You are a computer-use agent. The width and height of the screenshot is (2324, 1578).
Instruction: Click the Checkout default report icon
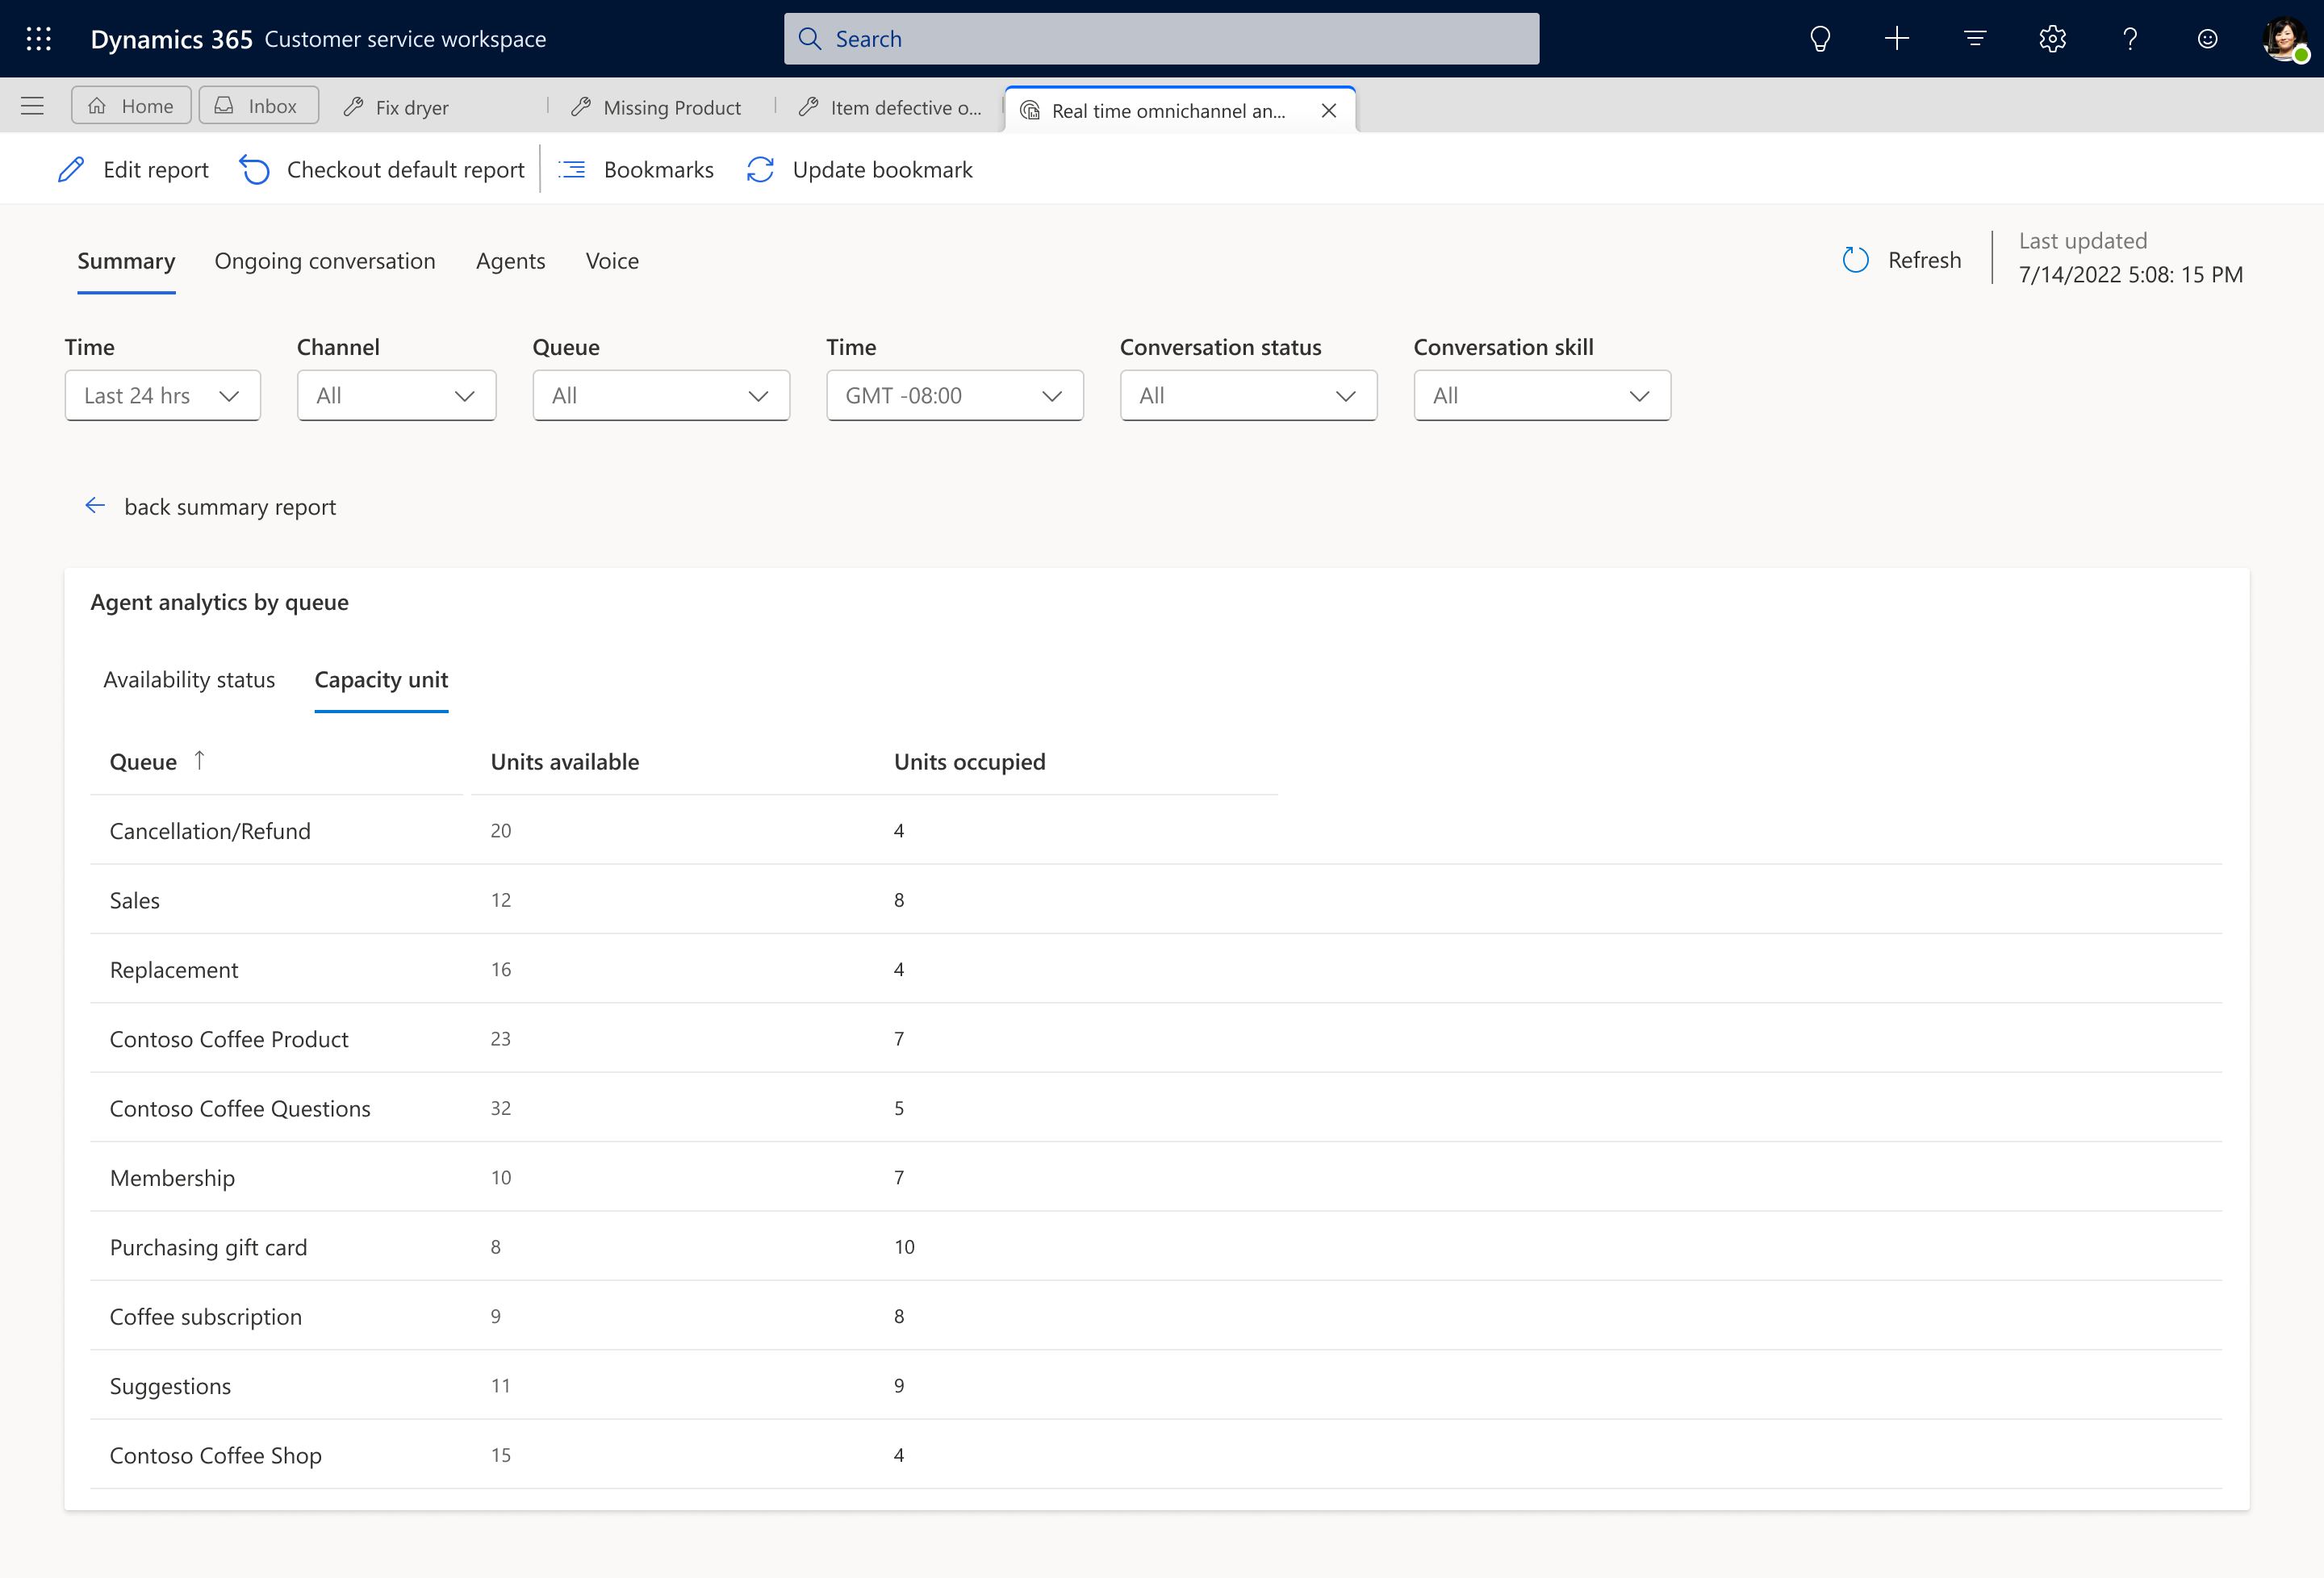pyautogui.click(x=255, y=169)
